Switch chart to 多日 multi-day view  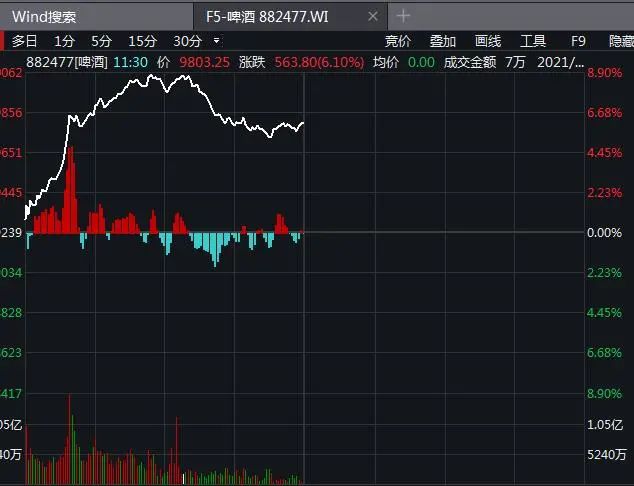(x=24, y=40)
